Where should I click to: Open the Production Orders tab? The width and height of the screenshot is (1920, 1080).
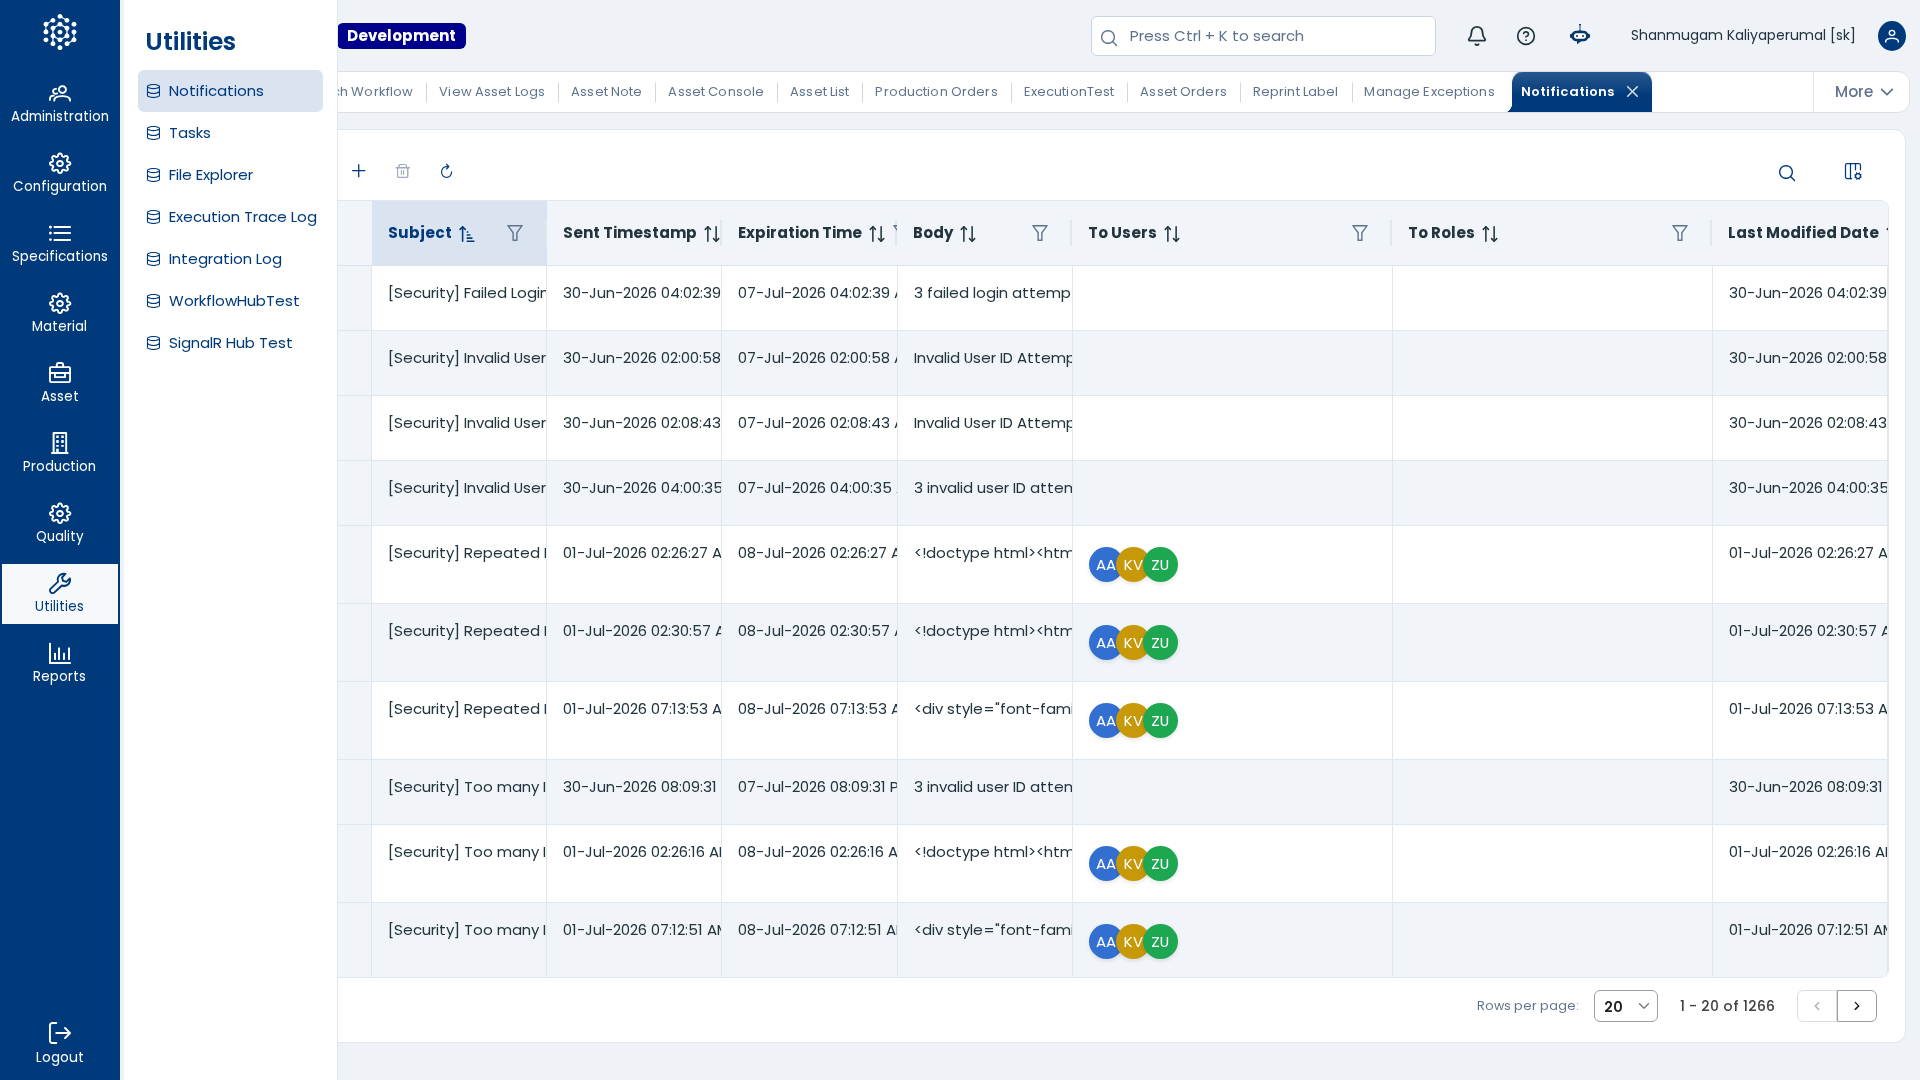pyautogui.click(x=936, y=92)
